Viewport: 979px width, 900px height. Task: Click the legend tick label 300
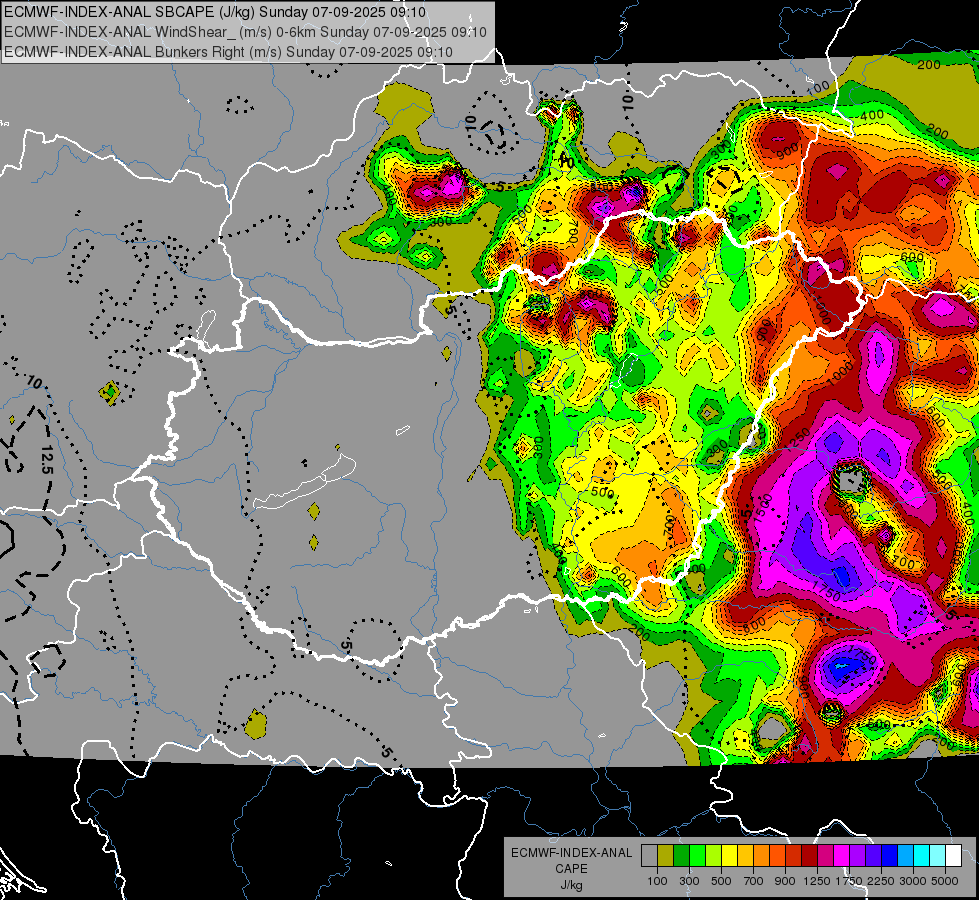pos(689,881)
